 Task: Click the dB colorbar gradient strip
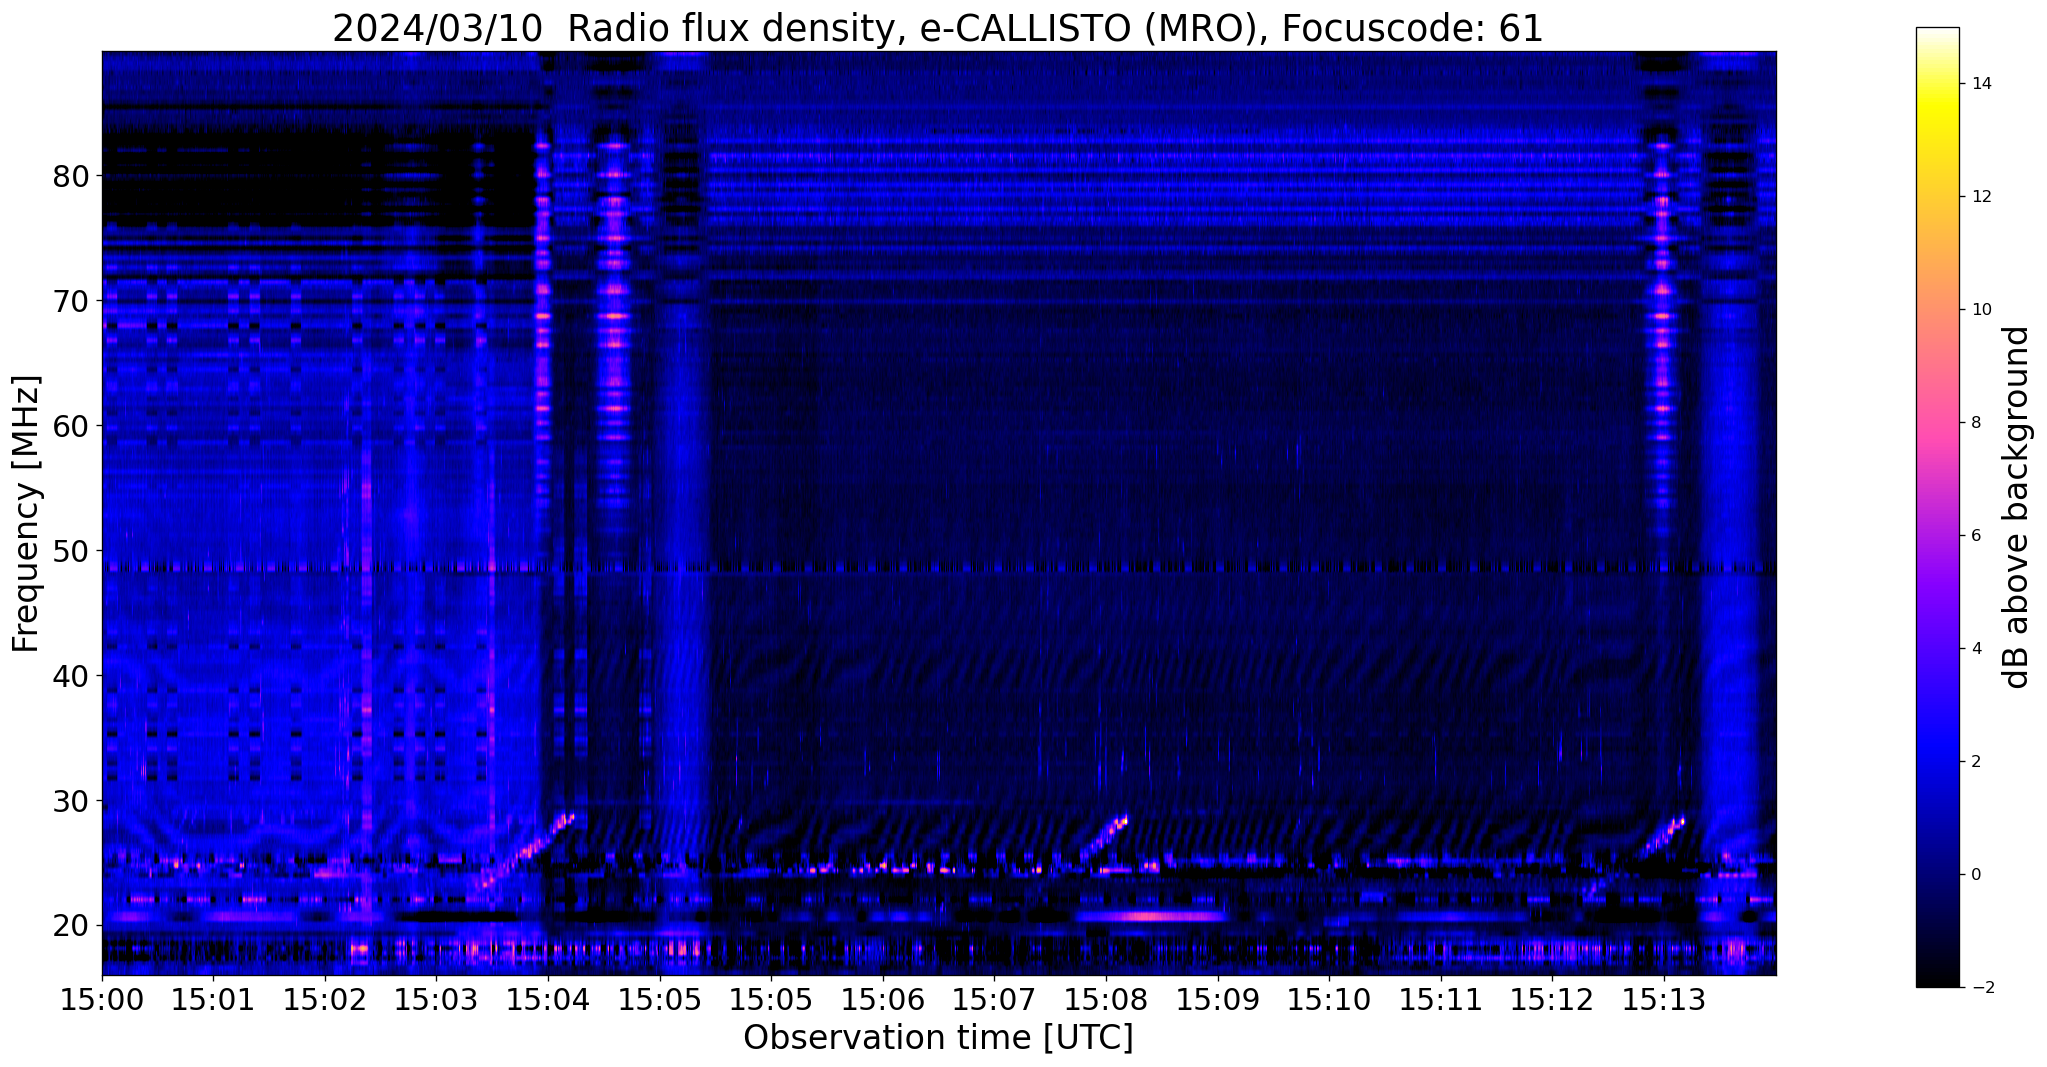(1937, 507)
